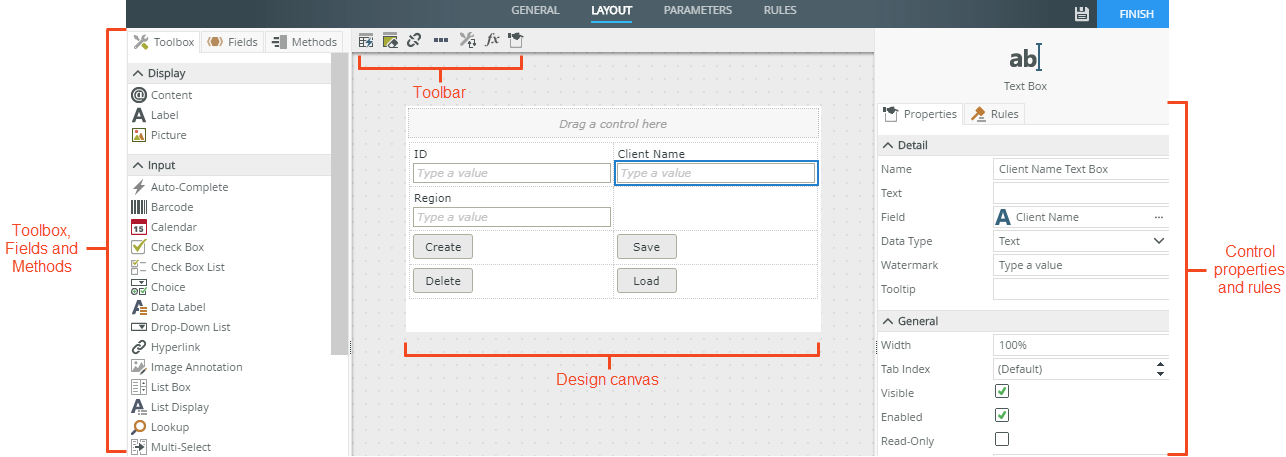
Task: Switch to the Parameters step
Action: (x=698, y=11)
